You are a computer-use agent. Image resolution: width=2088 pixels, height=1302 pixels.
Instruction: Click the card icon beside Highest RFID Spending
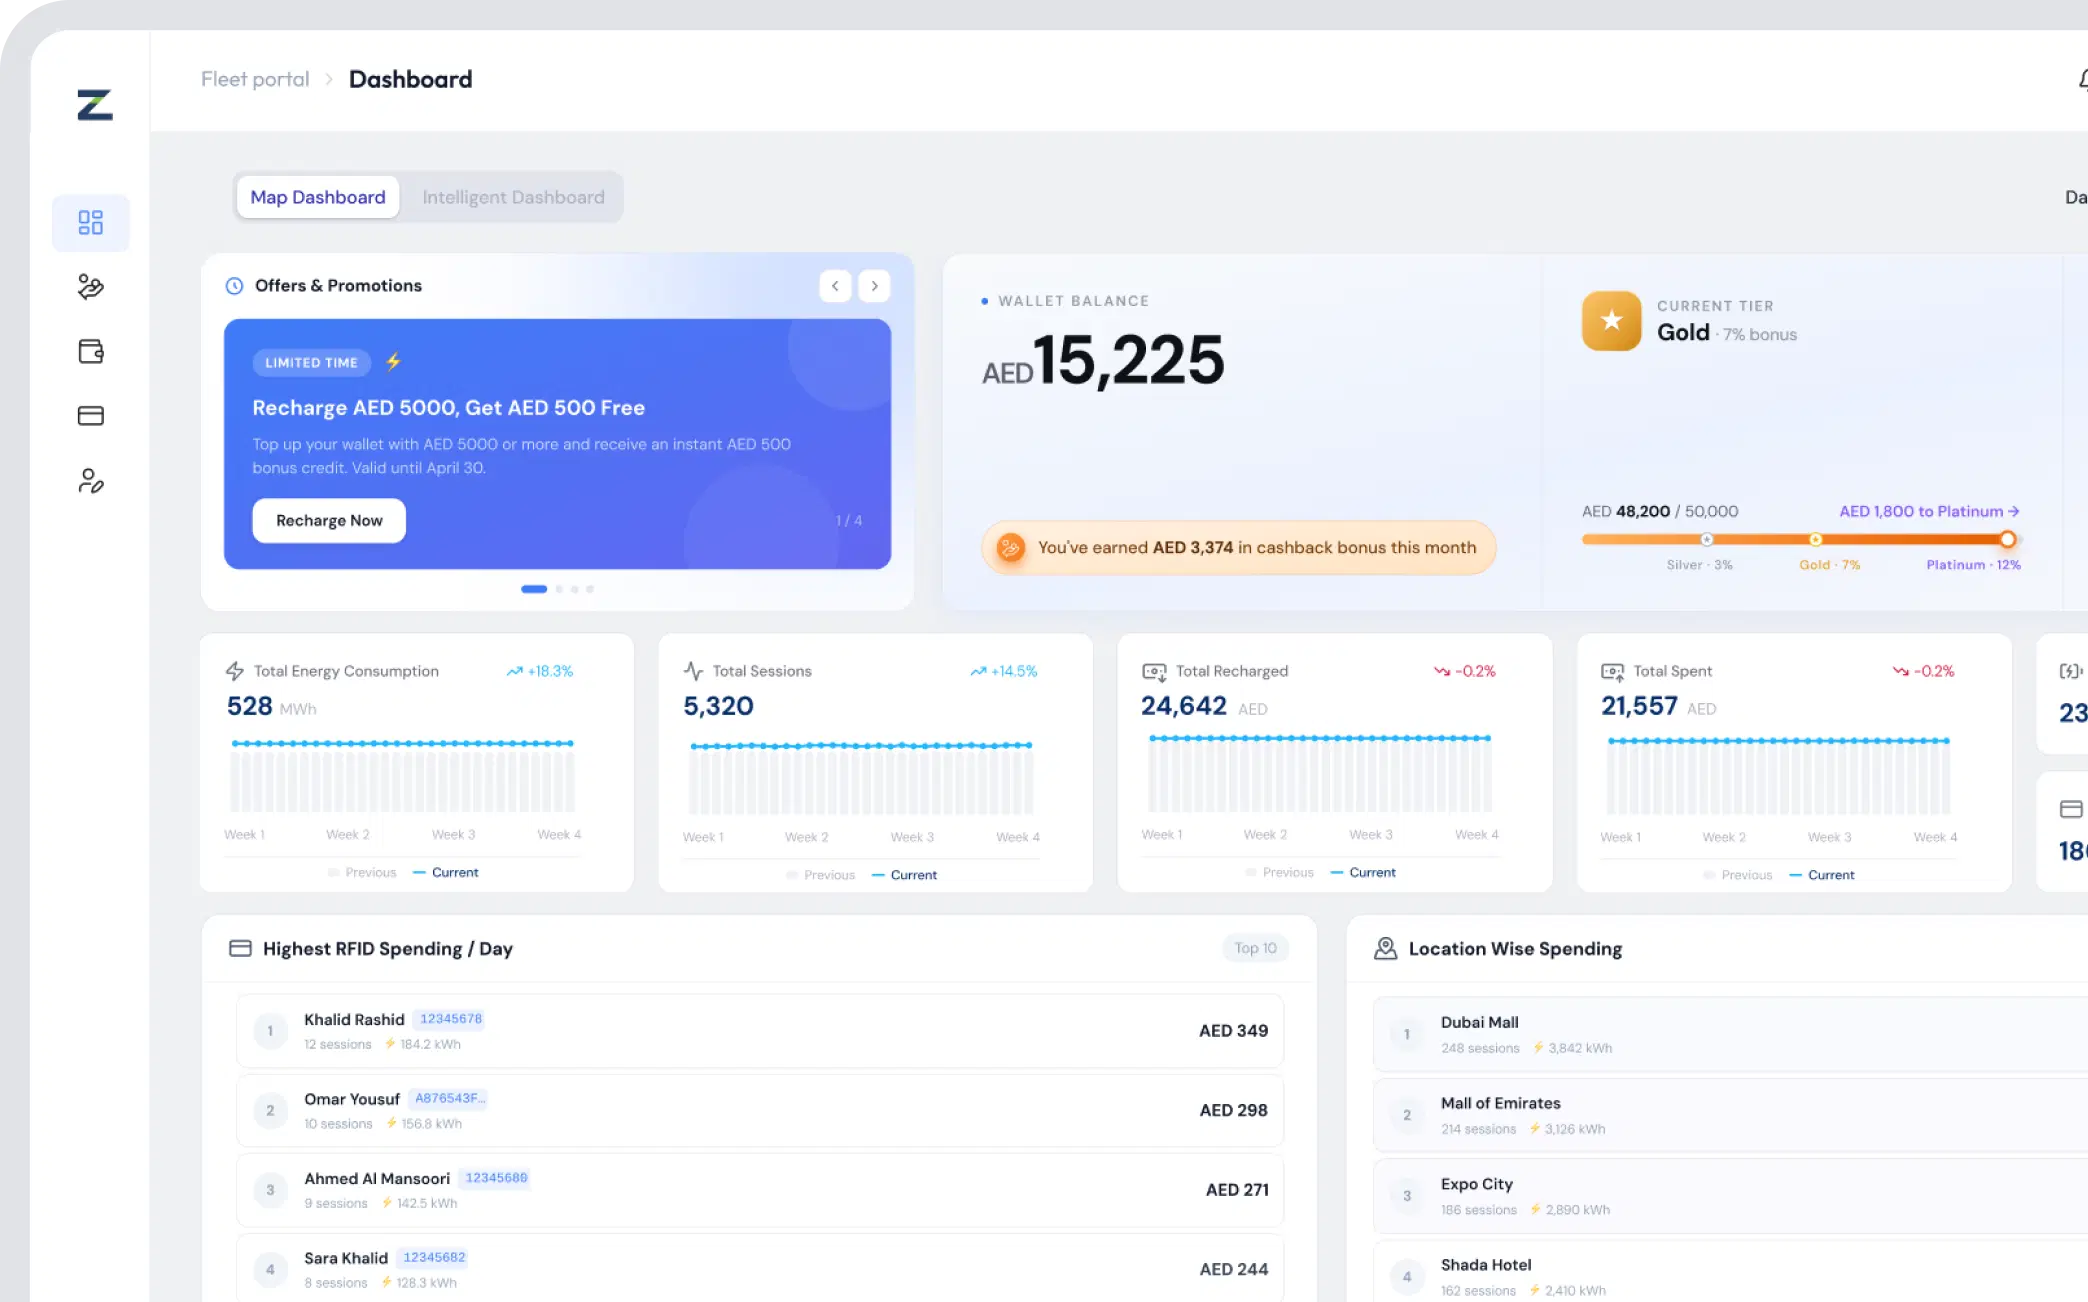240,948
